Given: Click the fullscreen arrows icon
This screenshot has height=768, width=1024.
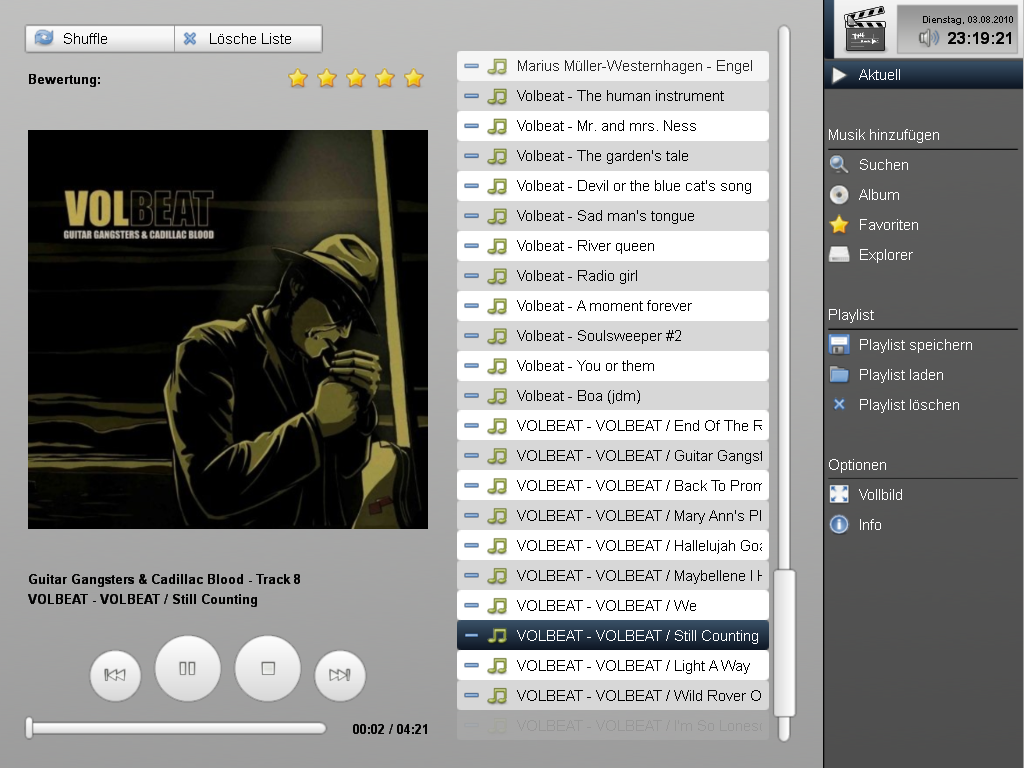Looking at the screenshot, I should [x=839, y=494].
